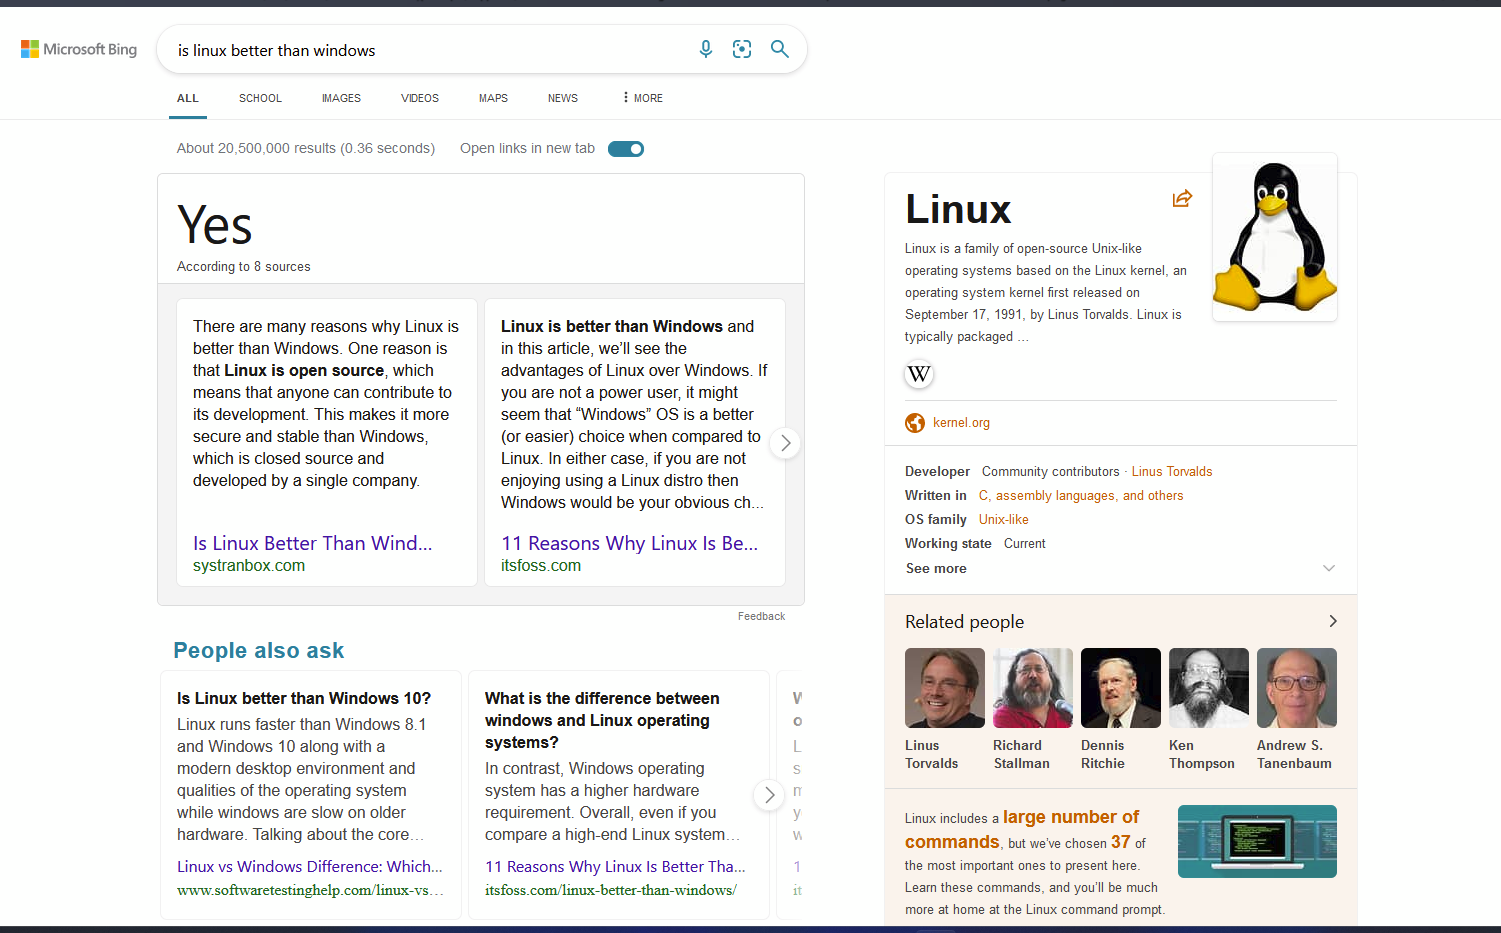1501x933 pixels.
Task: Open Linux commands terminal thumbnail
Action: [1257, 841]
